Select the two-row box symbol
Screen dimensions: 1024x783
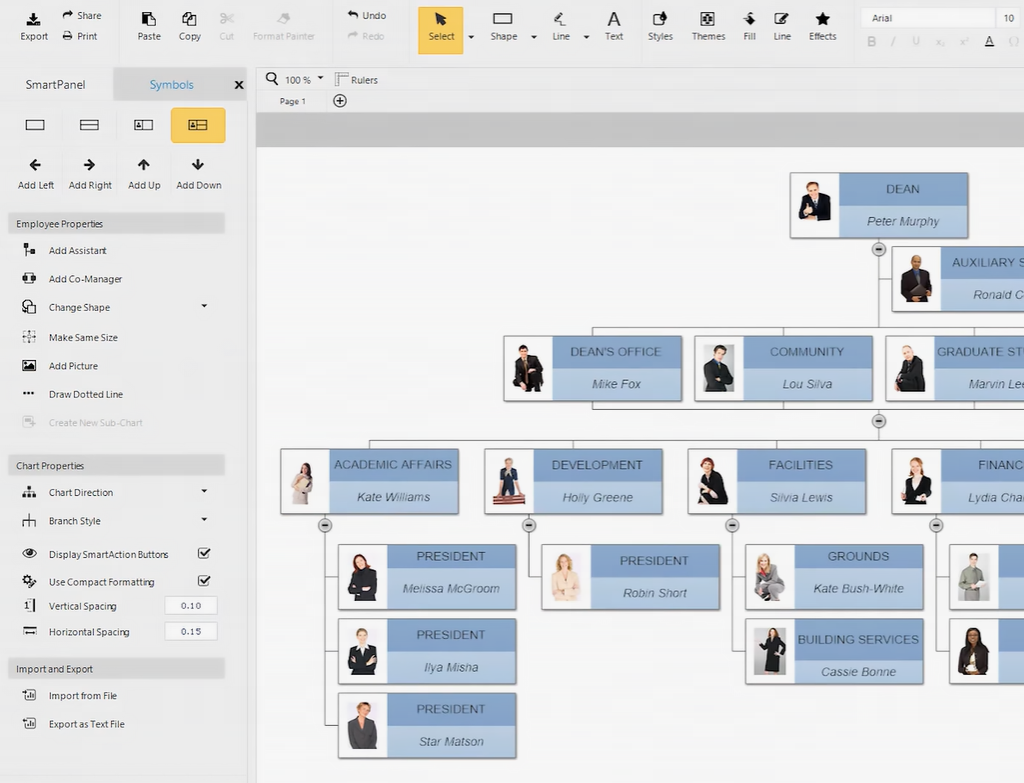coord(89,125)
